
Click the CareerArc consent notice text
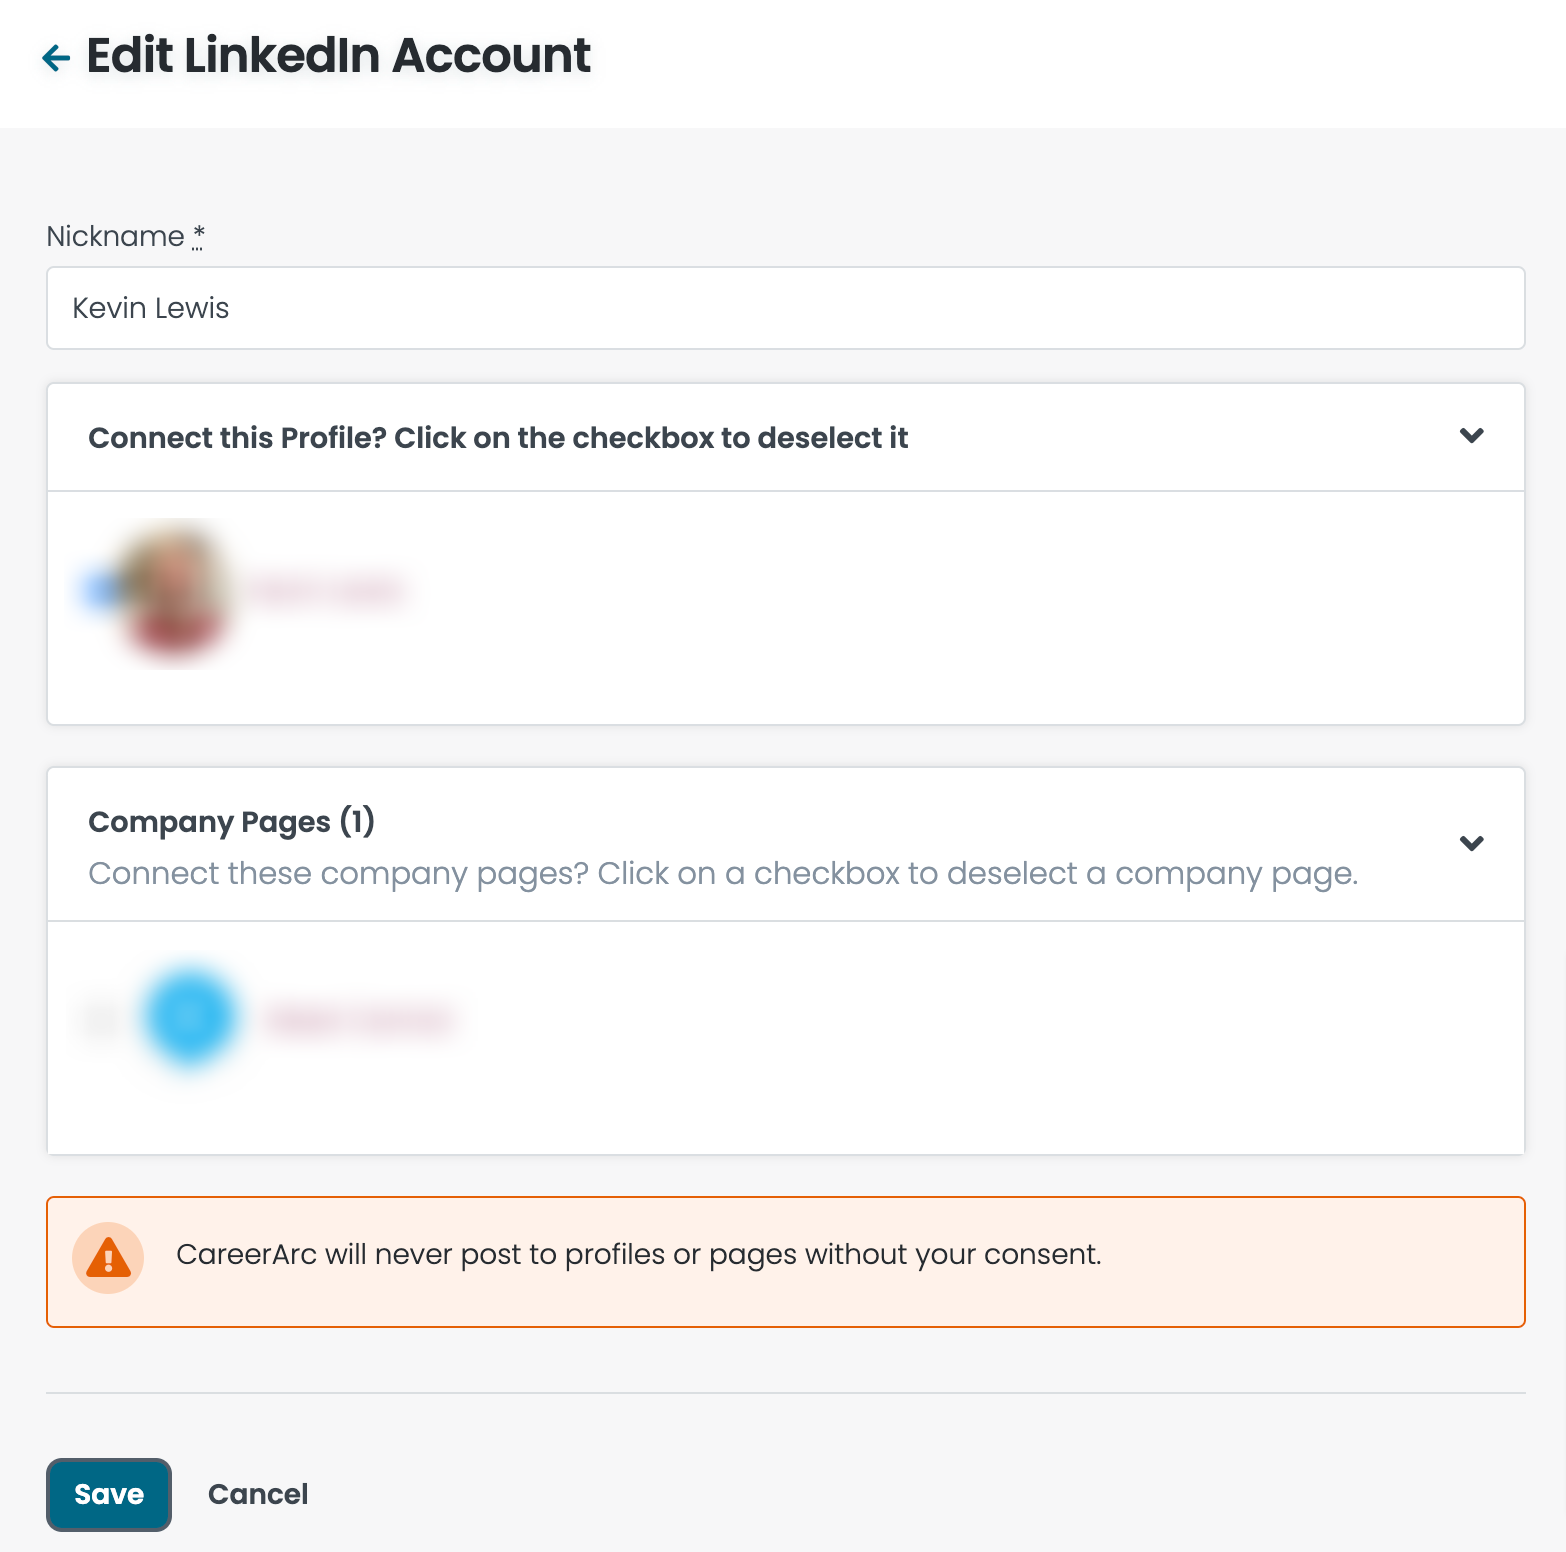[638, 1254]
